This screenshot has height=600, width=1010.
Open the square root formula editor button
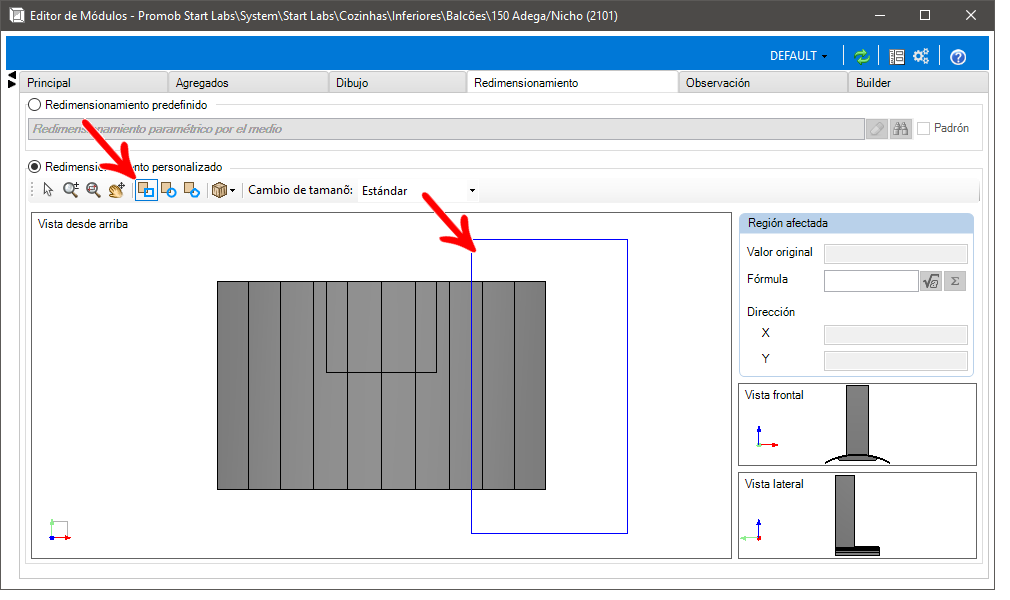tap(931, 281)
